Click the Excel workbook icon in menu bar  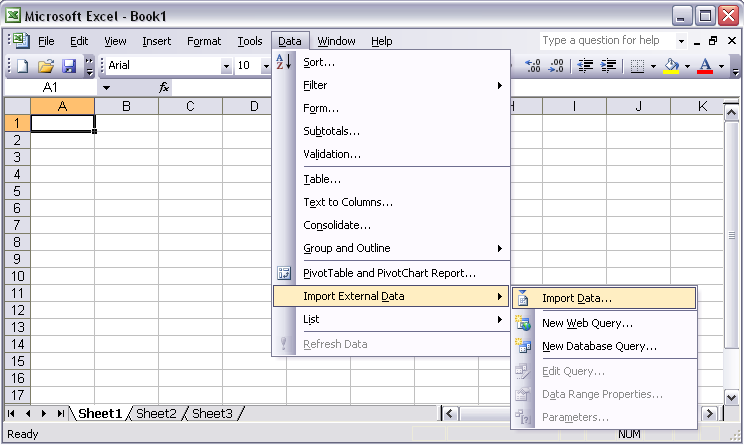[x=20, y=41]
